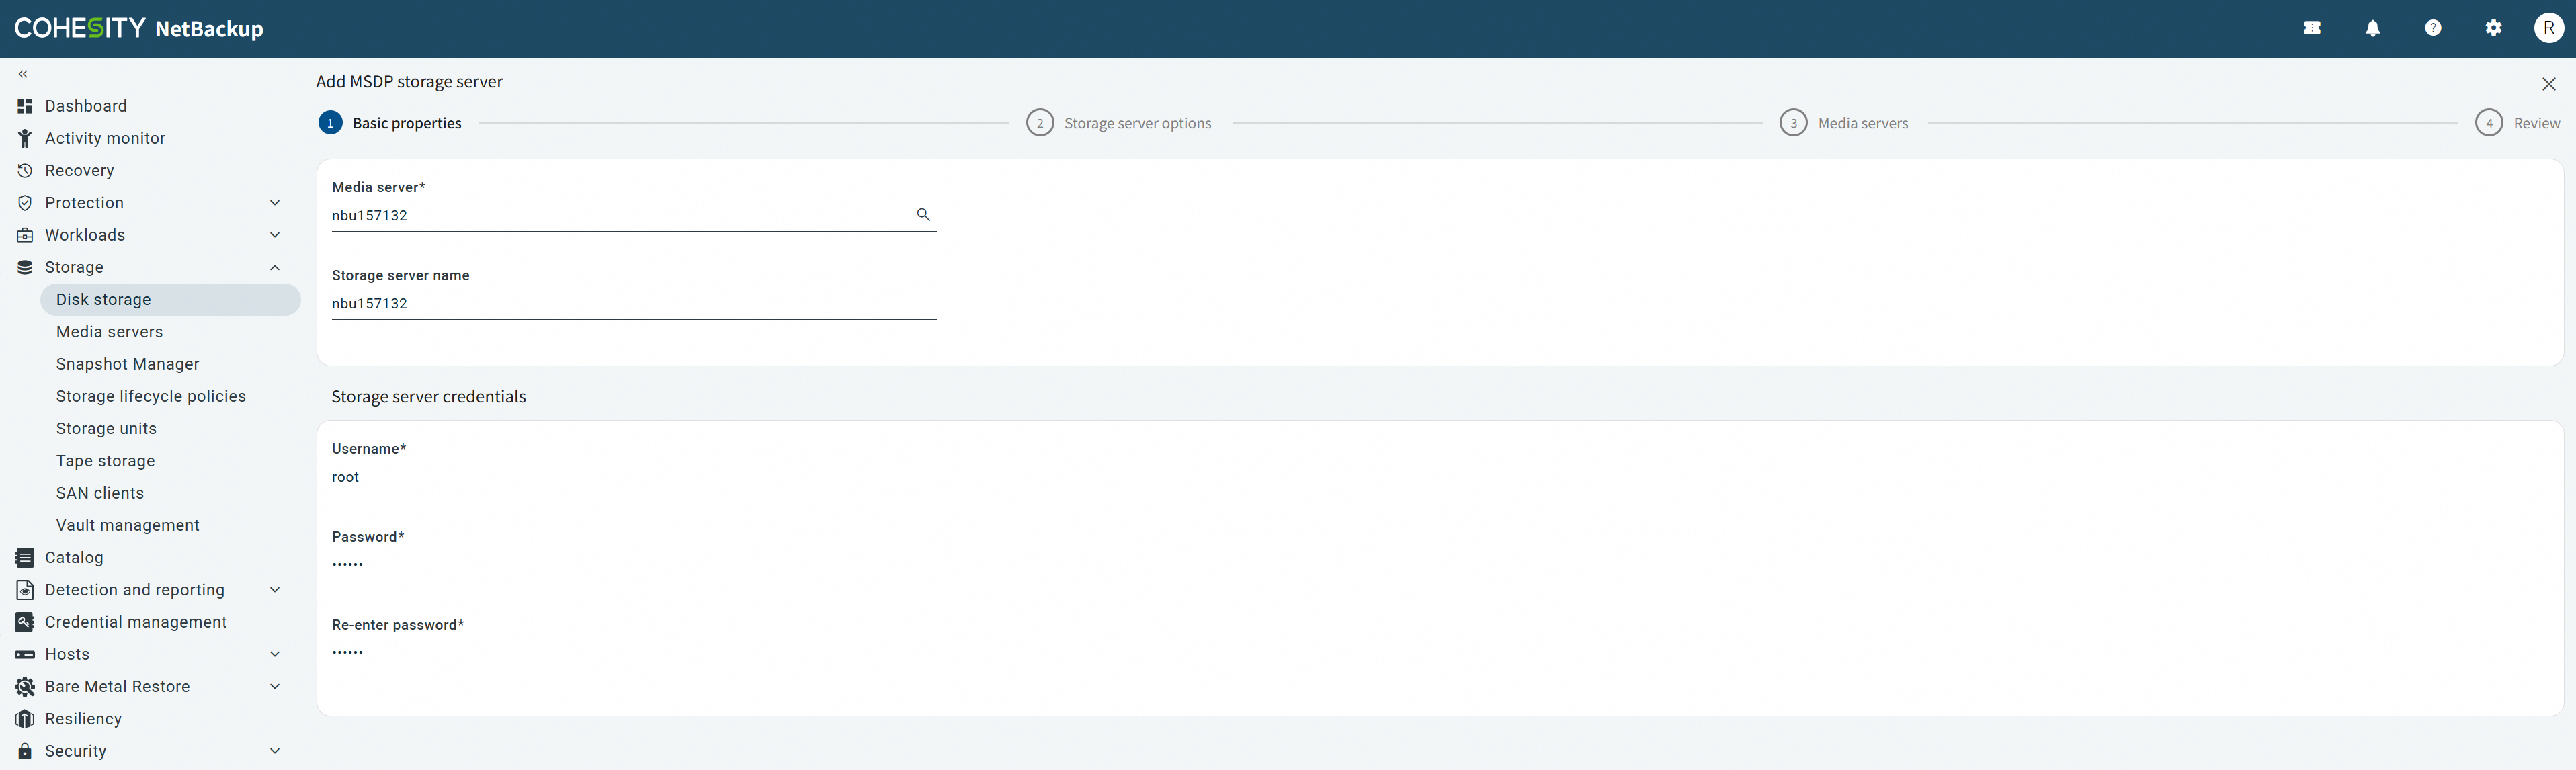Screen dimensions: 2576x770
Task: Click the Workloads briefcase icon
Action: pos(25,235)
